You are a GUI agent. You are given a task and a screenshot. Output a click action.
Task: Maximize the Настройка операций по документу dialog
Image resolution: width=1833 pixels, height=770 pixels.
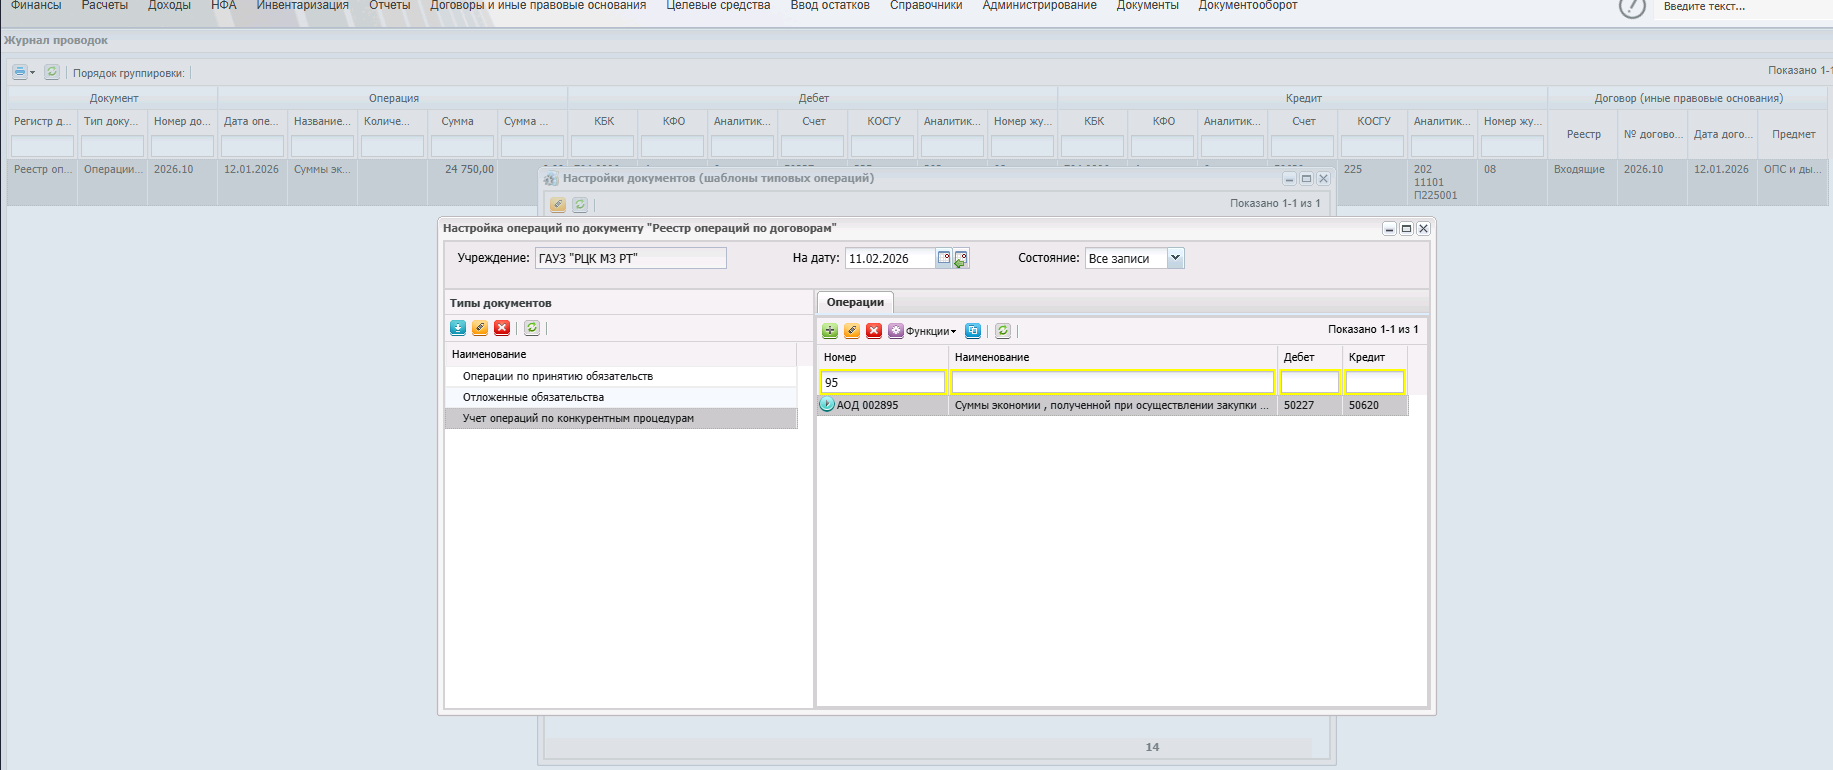point(1406,229)
